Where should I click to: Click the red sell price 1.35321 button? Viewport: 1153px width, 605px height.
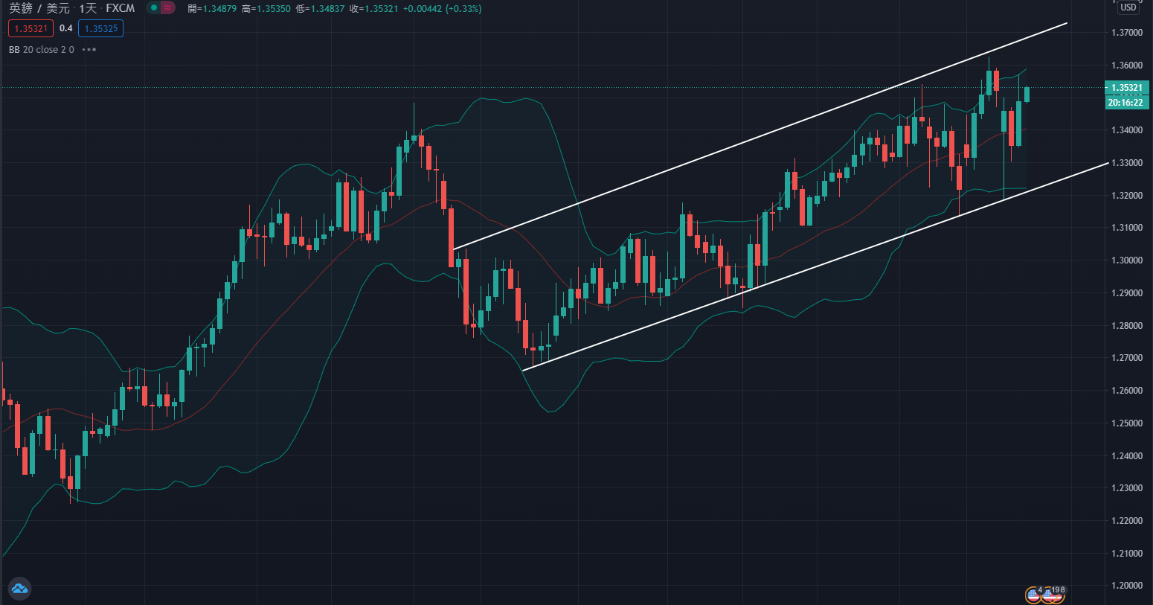click(x=30, y=28)
